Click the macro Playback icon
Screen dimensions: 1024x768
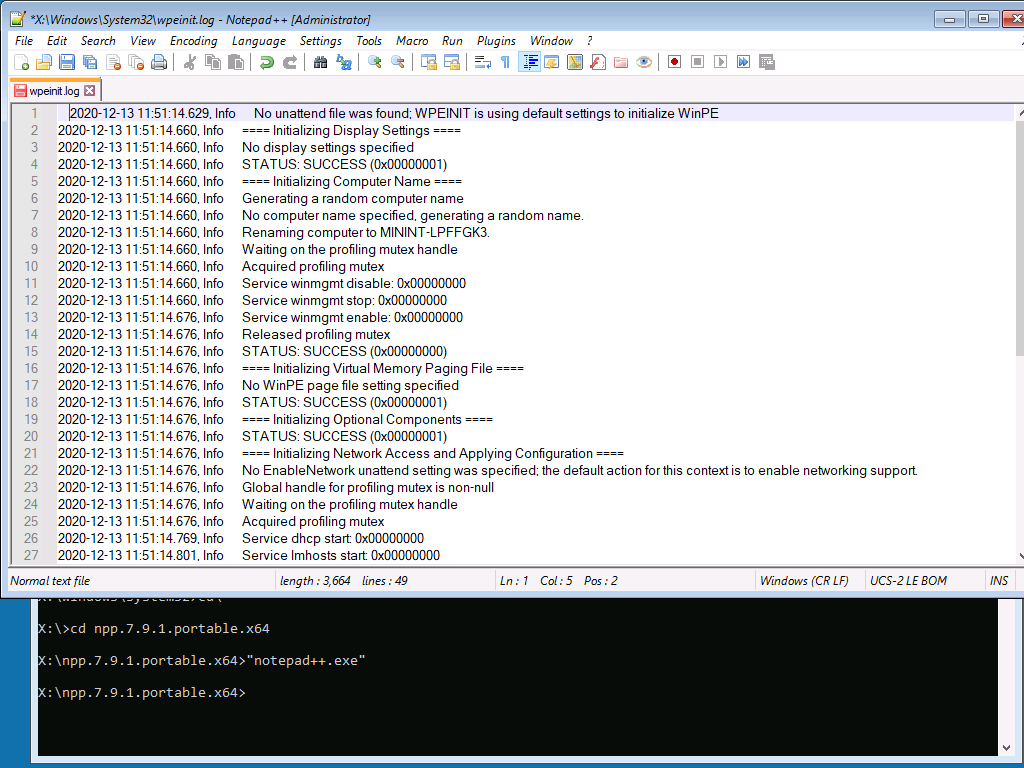tap(720, 62)
